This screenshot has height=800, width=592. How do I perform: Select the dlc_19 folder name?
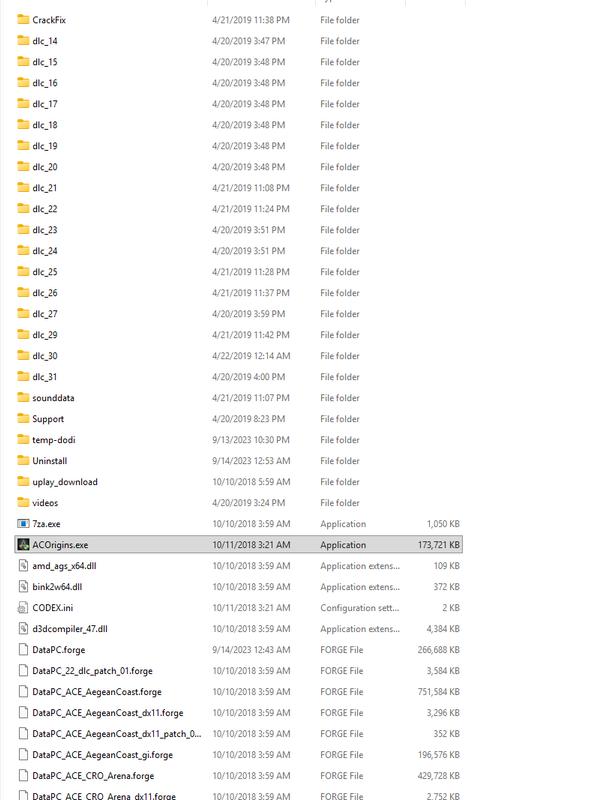point(45,146)
